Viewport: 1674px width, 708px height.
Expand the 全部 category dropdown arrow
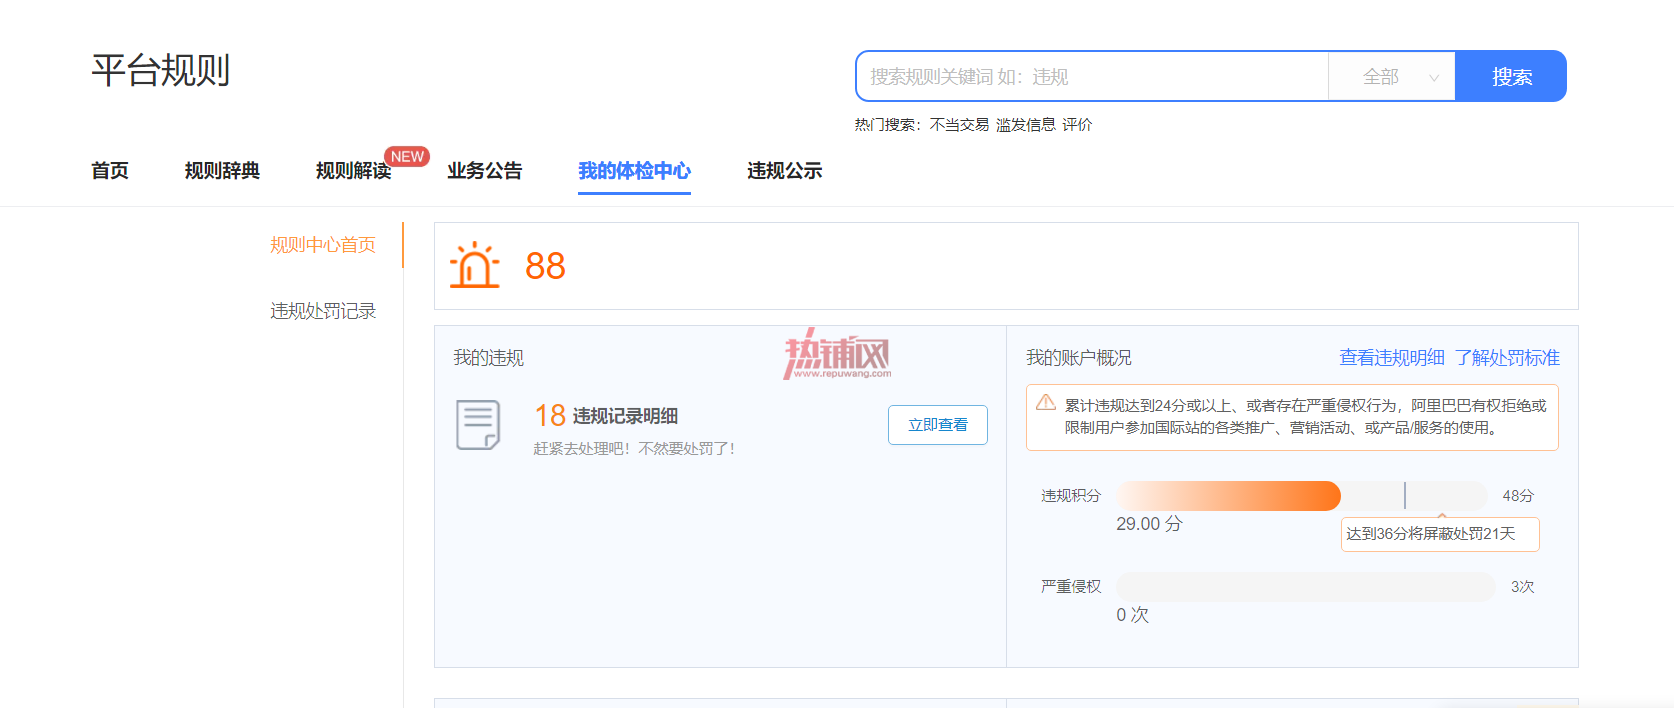[1434, 78]
